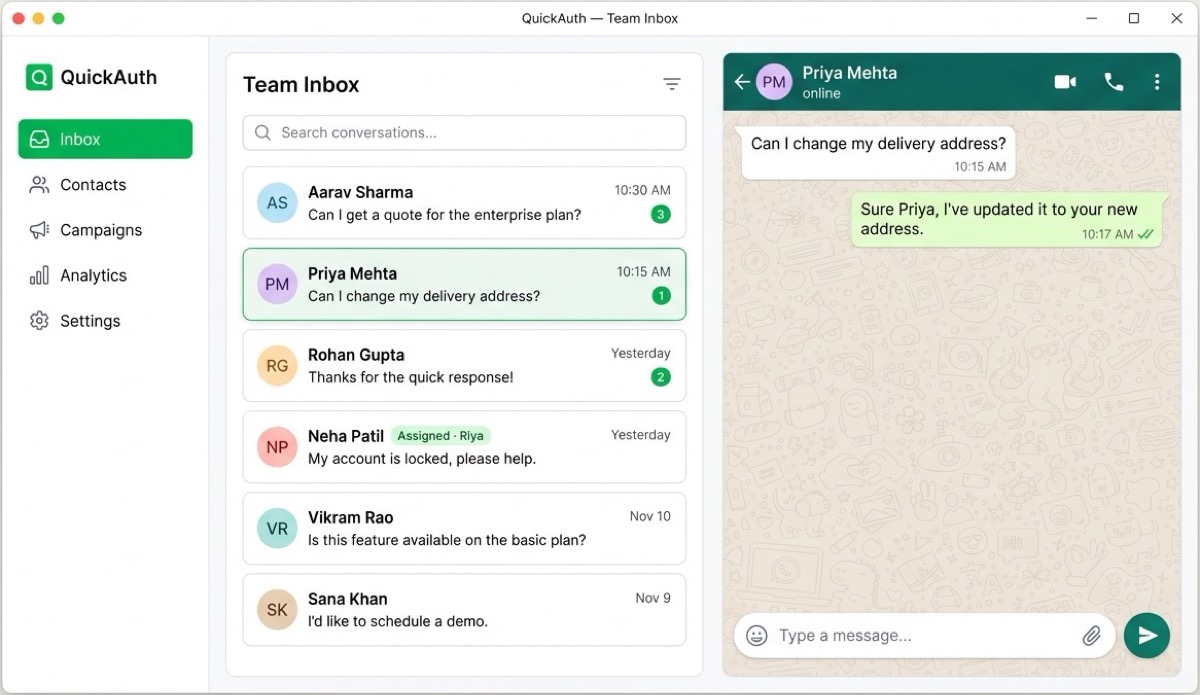This screenshot has width=1200, height=695.
Task: Go back using the chat header arrow
Action: 742,82
